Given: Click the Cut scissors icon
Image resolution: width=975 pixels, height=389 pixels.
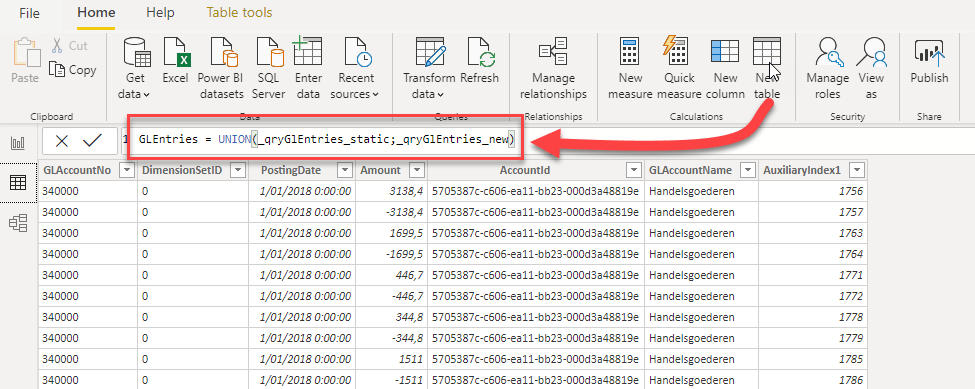Looking at the screenshot, I should (x=57, y=46).
